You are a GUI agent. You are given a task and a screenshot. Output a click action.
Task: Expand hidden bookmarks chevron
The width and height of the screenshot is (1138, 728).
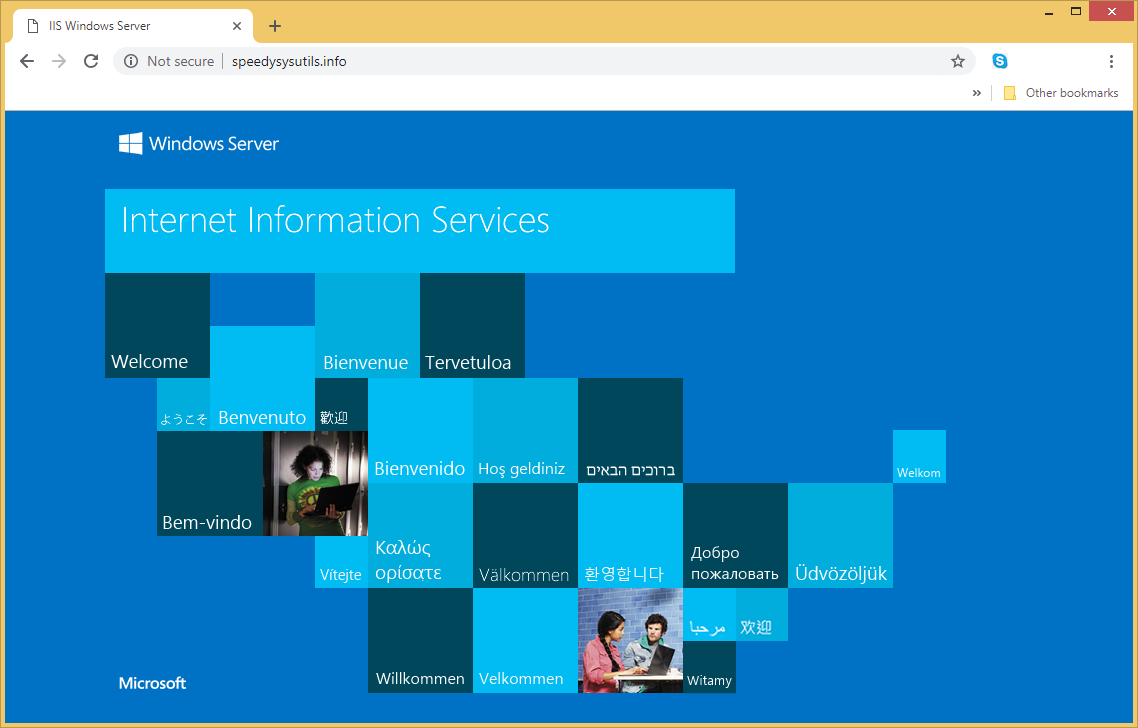pyautogui.click(x=976, y=93)
